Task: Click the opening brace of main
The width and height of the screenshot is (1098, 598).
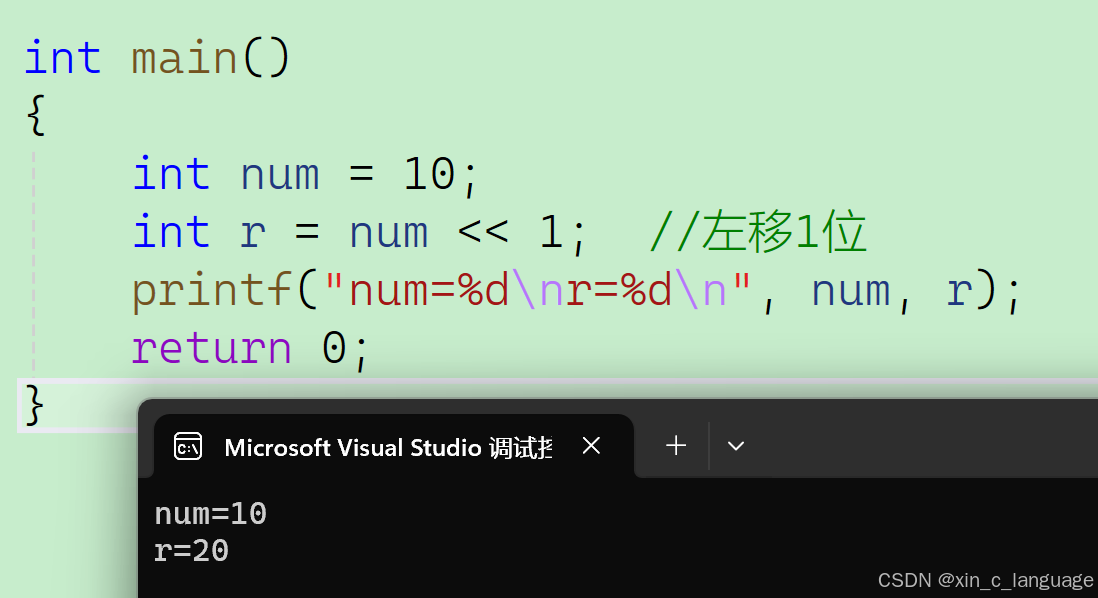Action: (36, 114)
